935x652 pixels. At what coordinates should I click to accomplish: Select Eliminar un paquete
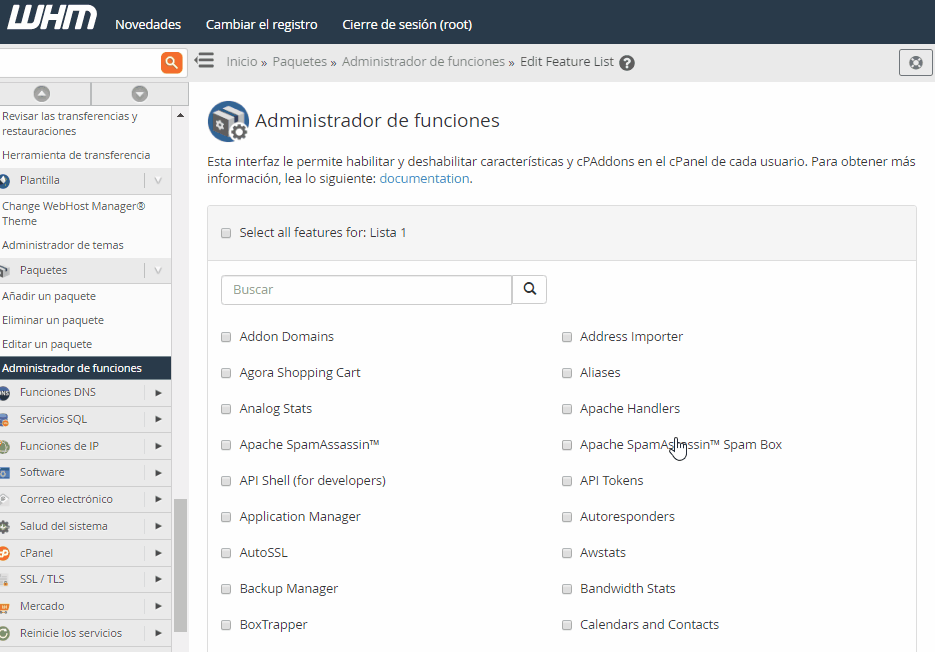coord(53,320)
